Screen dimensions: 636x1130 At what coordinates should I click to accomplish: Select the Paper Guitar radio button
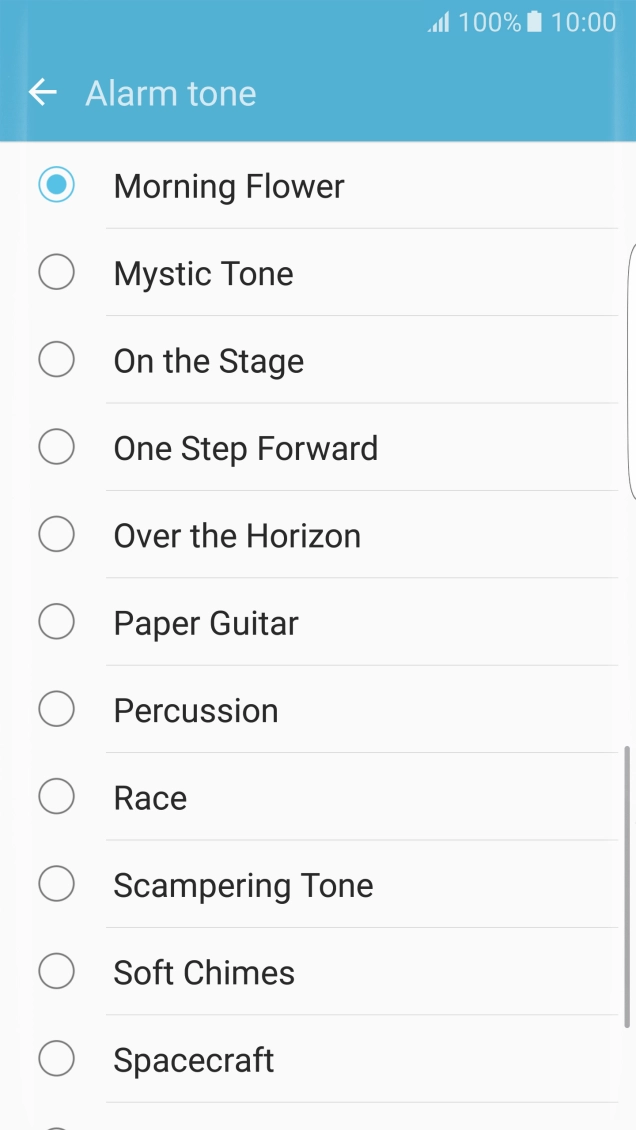57,621
